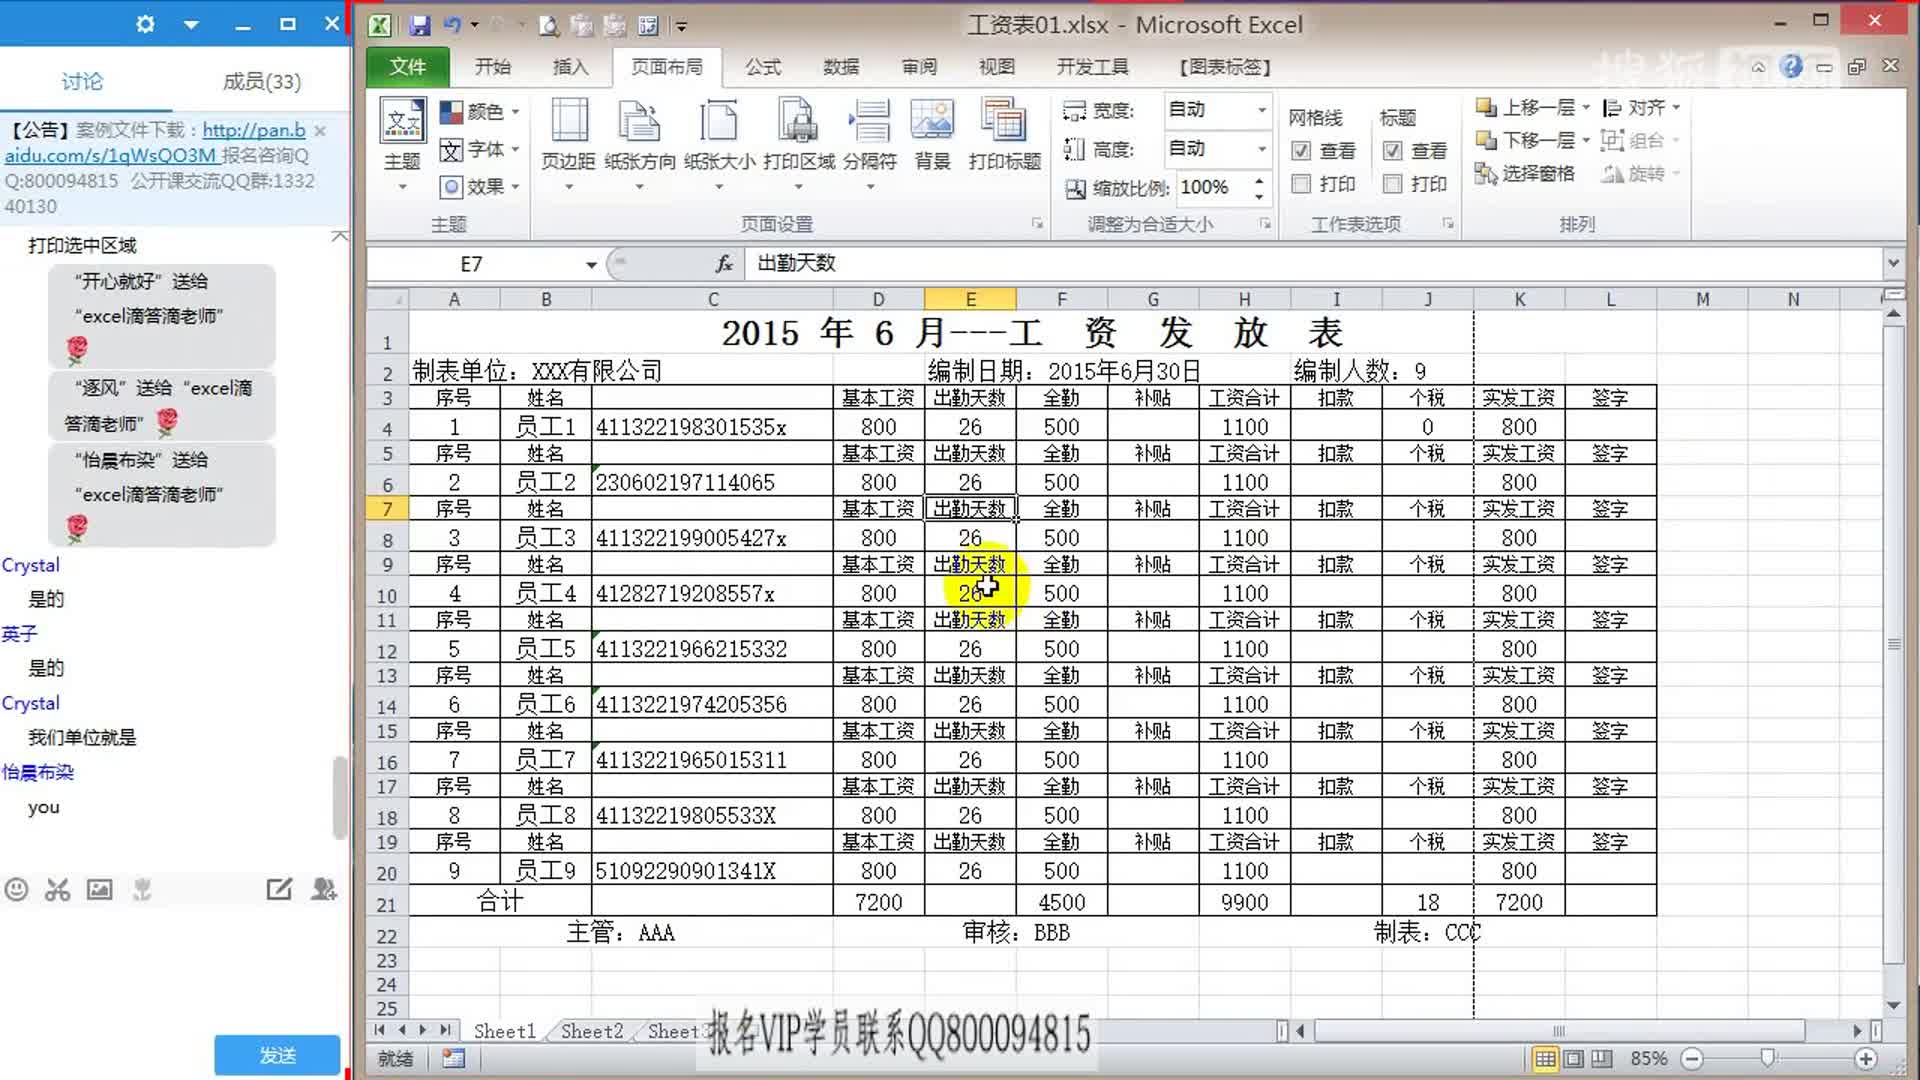
Task: Click cell containing 员工5
Action: point(545,649)
